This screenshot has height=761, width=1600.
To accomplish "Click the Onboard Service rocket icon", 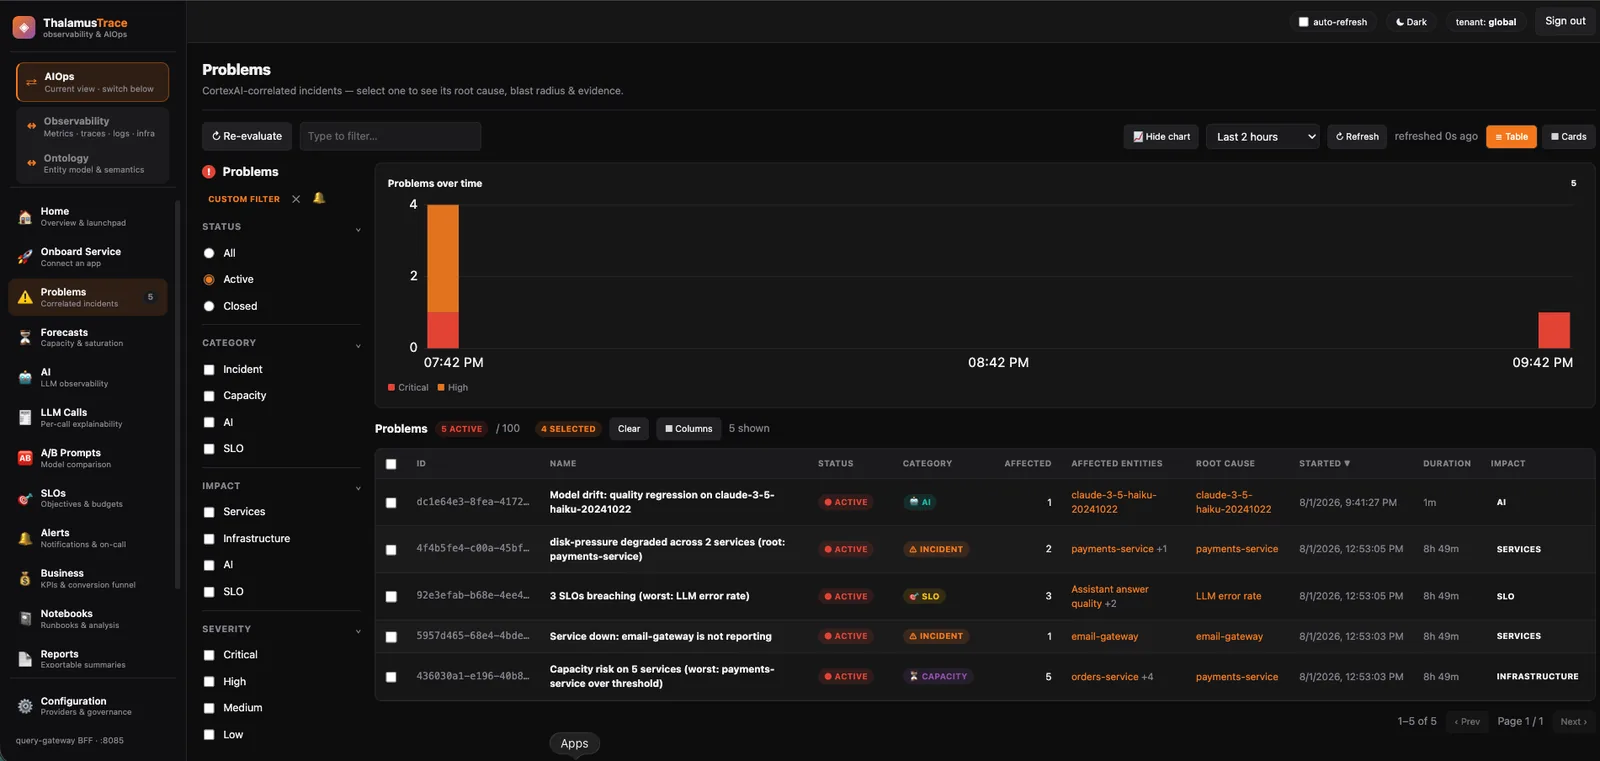I will [25, 257].
